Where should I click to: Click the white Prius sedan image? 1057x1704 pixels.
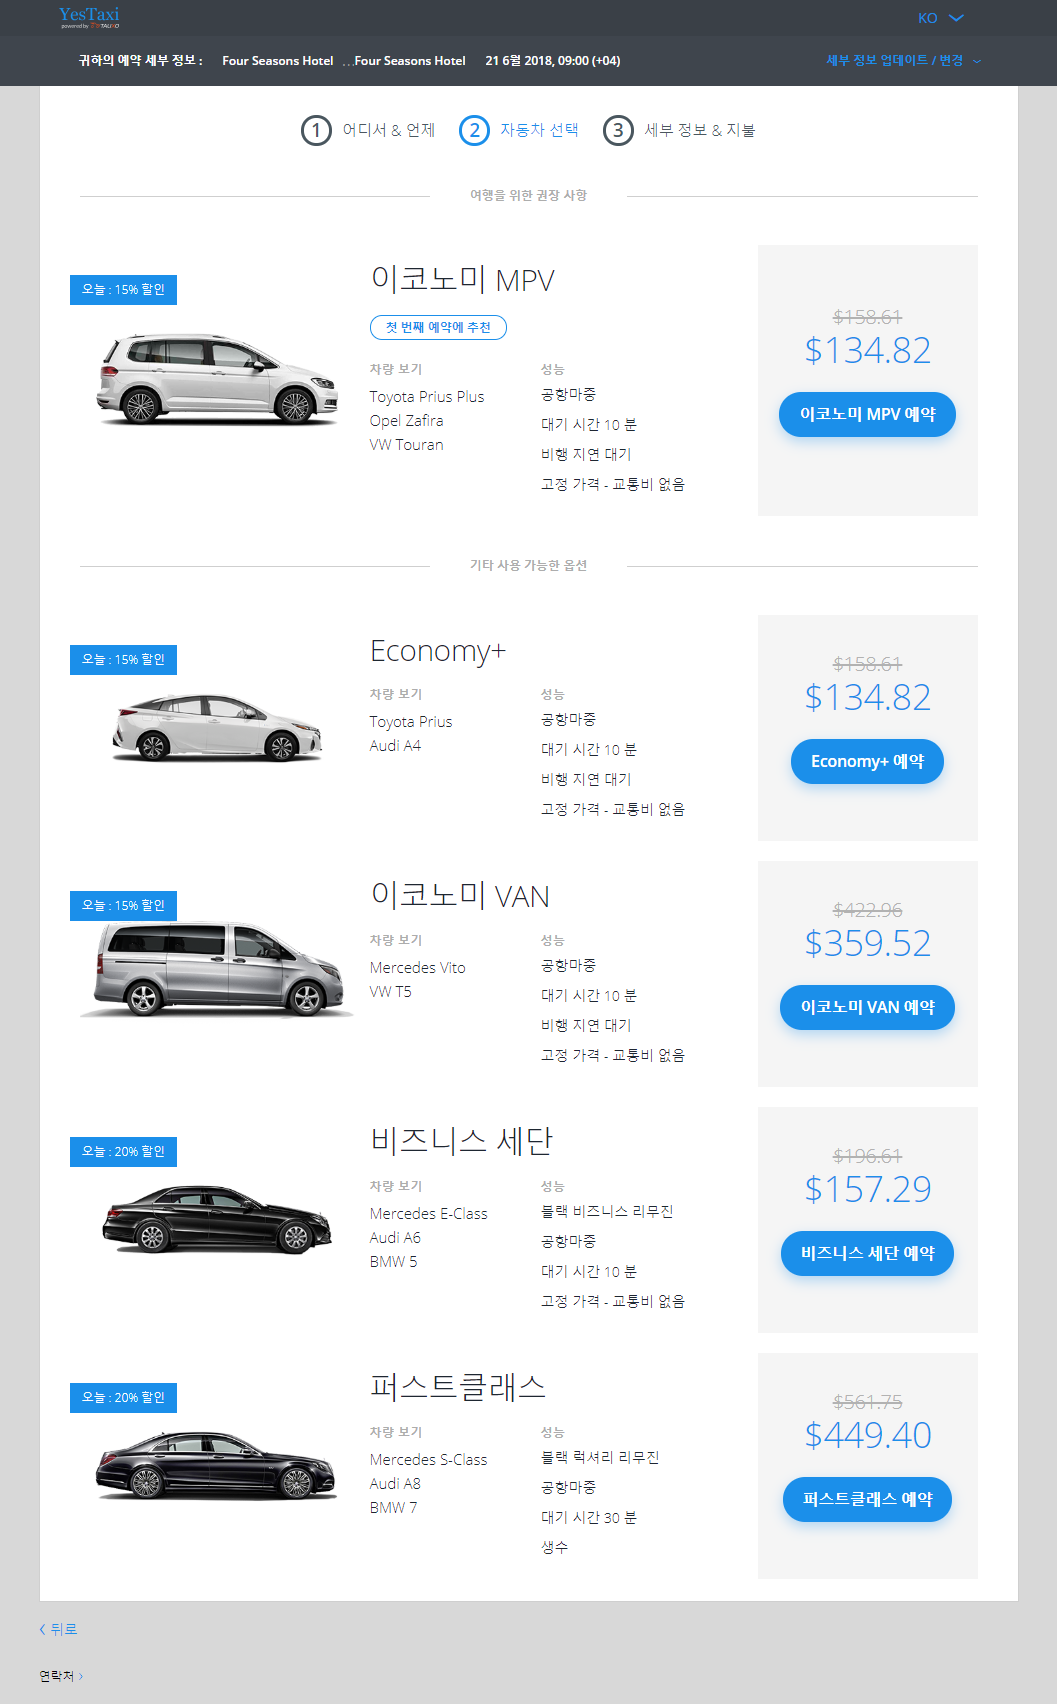tap(217, 727)
